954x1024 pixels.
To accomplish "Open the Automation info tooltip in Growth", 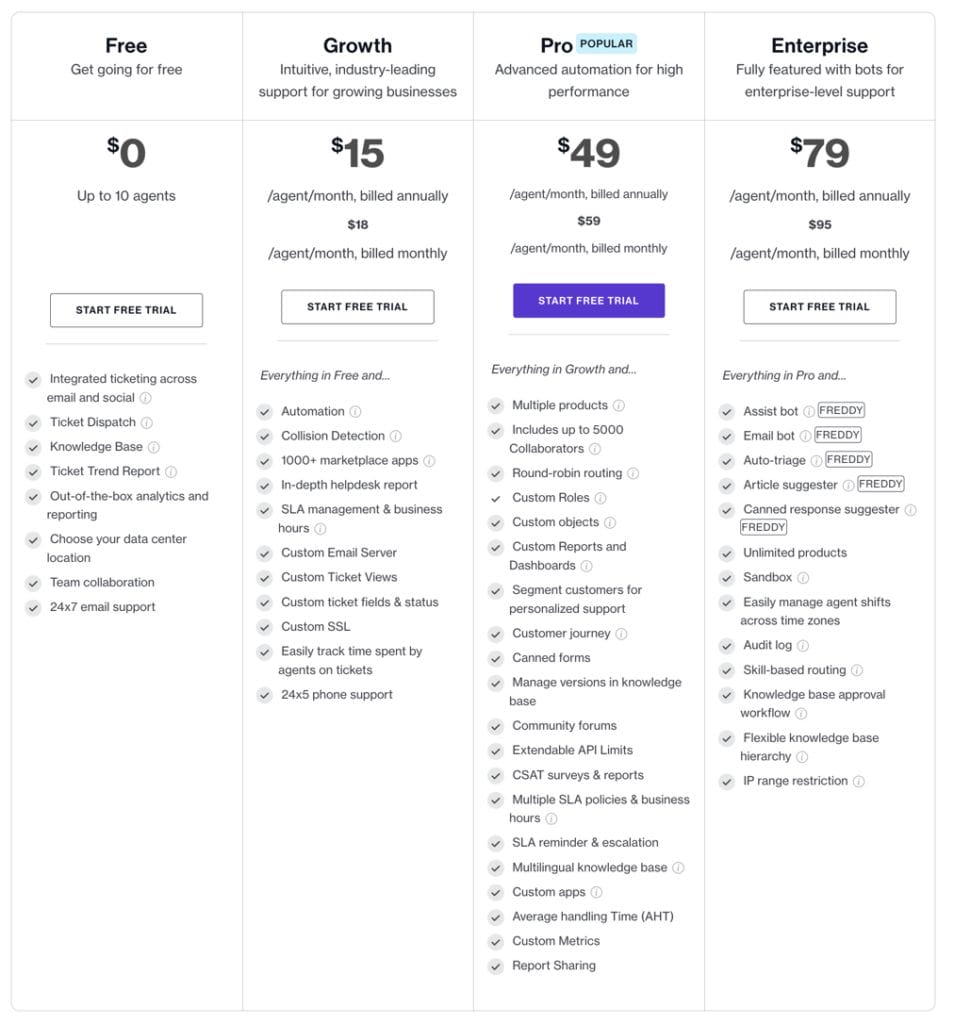I will point(355,410).
